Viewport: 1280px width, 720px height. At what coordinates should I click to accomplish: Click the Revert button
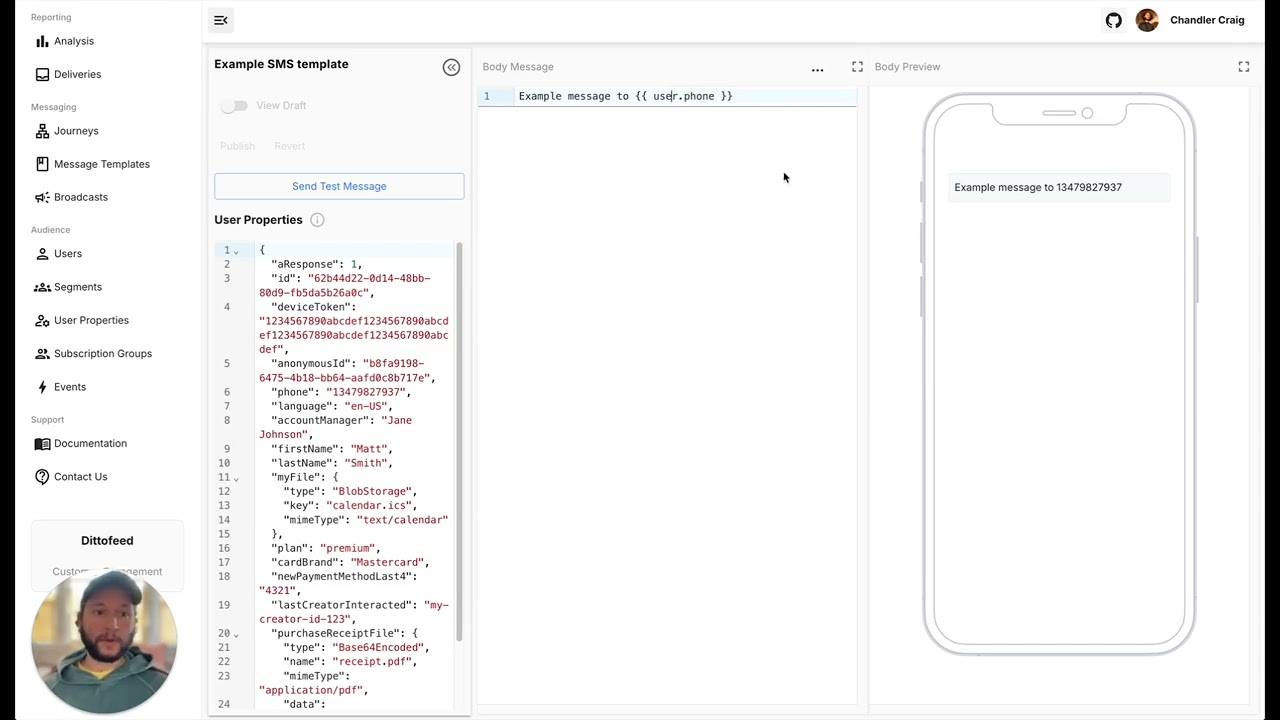coord(290,146)
